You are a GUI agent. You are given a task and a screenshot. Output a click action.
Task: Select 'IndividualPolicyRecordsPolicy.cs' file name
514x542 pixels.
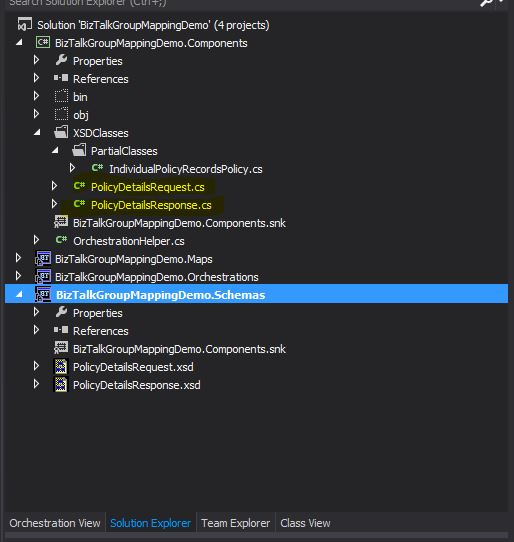tap(186, 169)
